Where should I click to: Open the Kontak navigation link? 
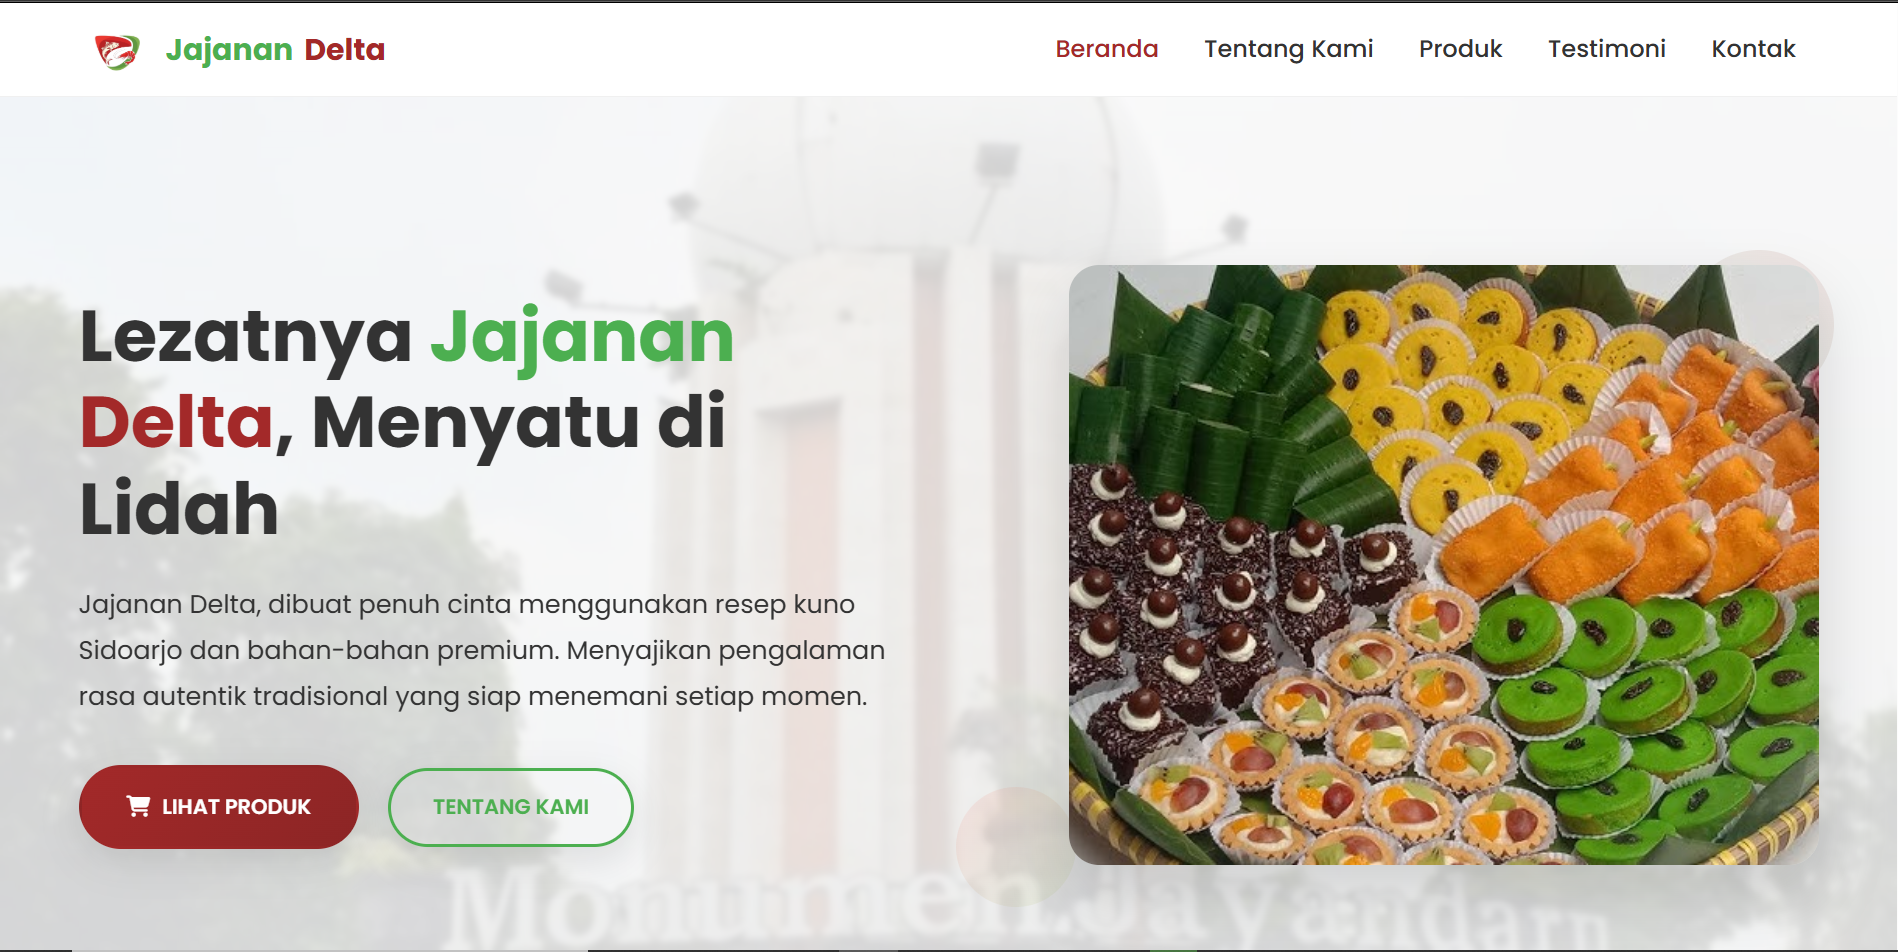[x=1753, y=49]
